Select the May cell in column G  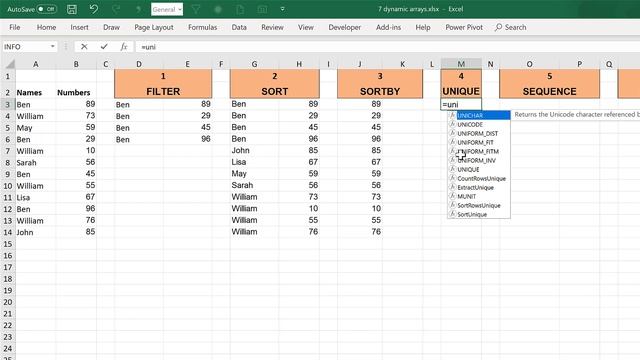255,174
